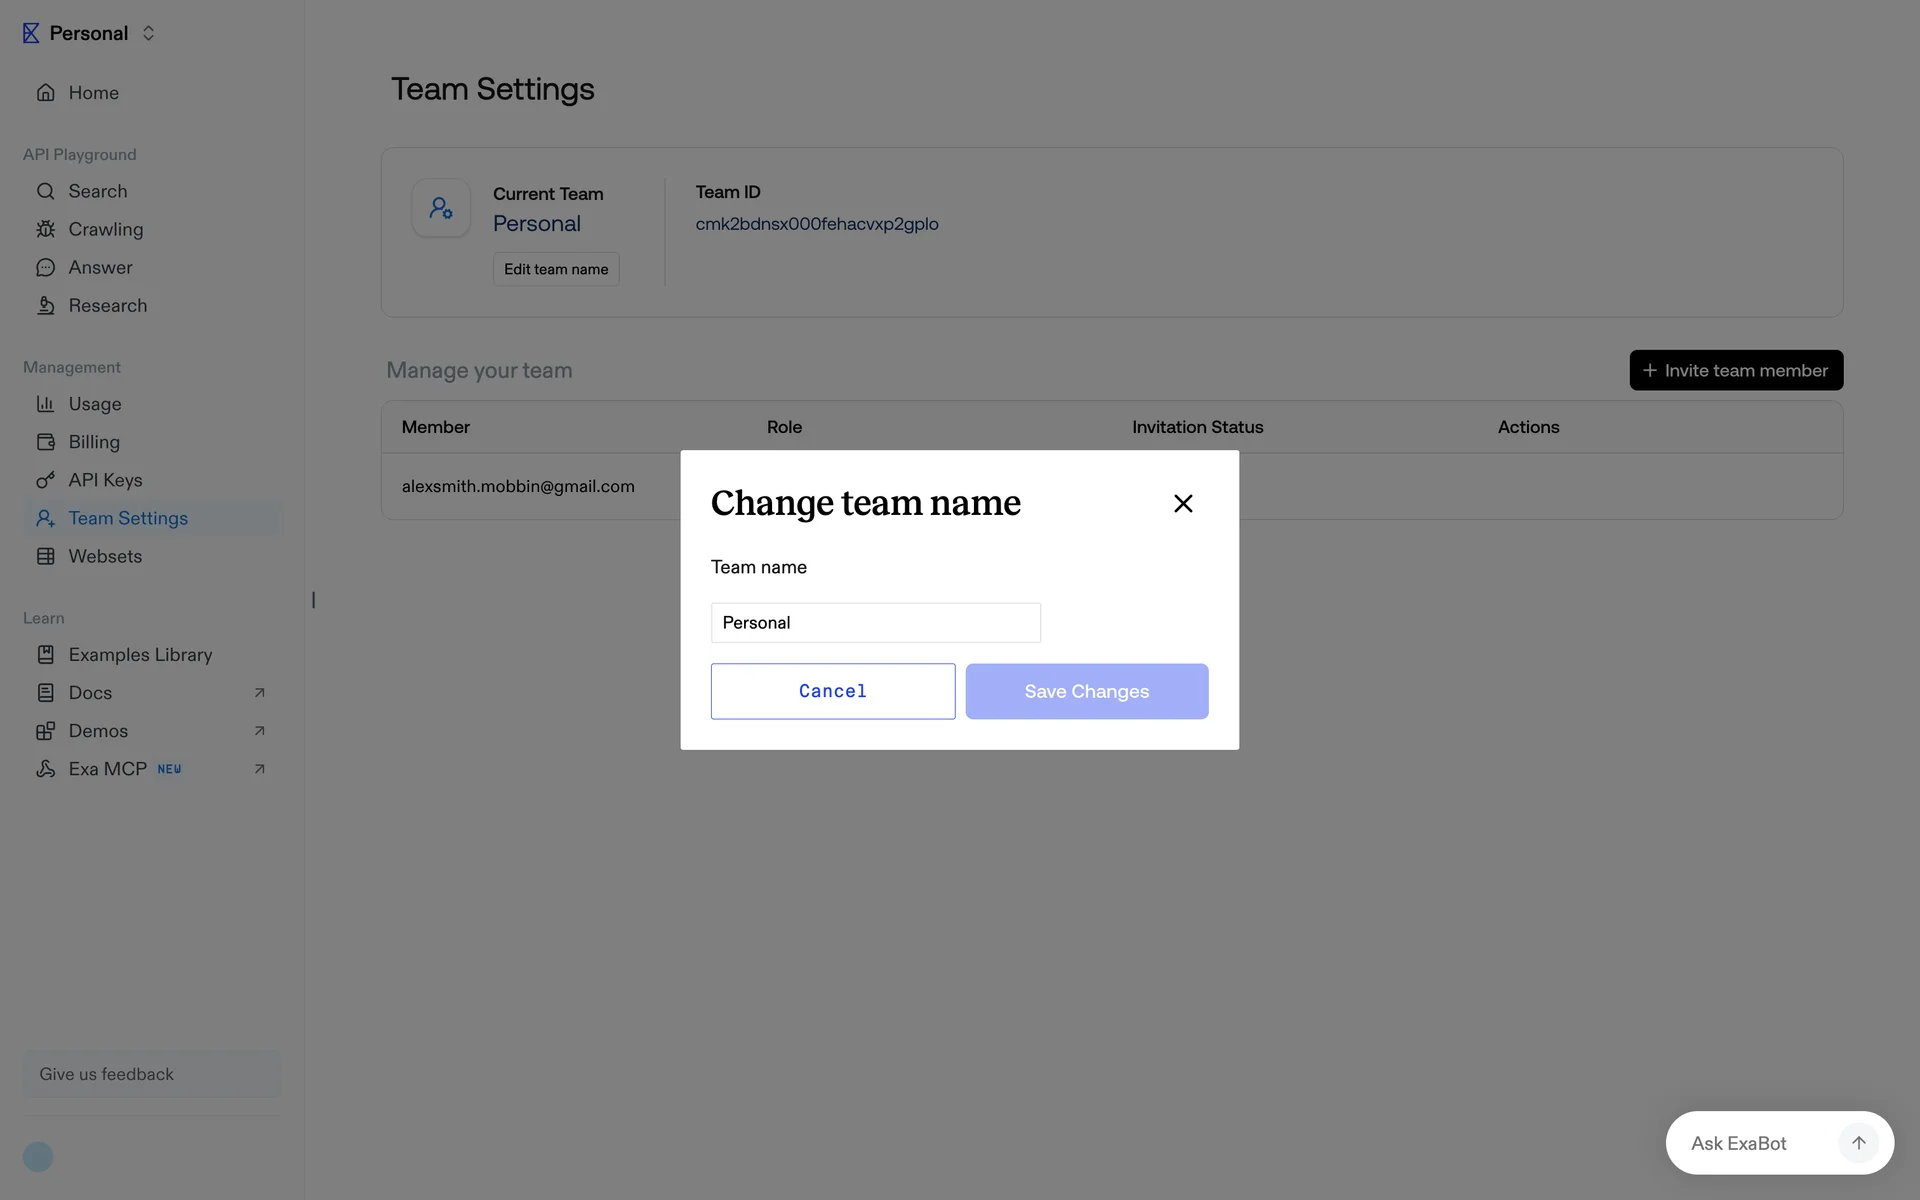Open API Keys key icon
Screen dimensions: 1920x1200
pyautogui.click(x=45, y=480)
